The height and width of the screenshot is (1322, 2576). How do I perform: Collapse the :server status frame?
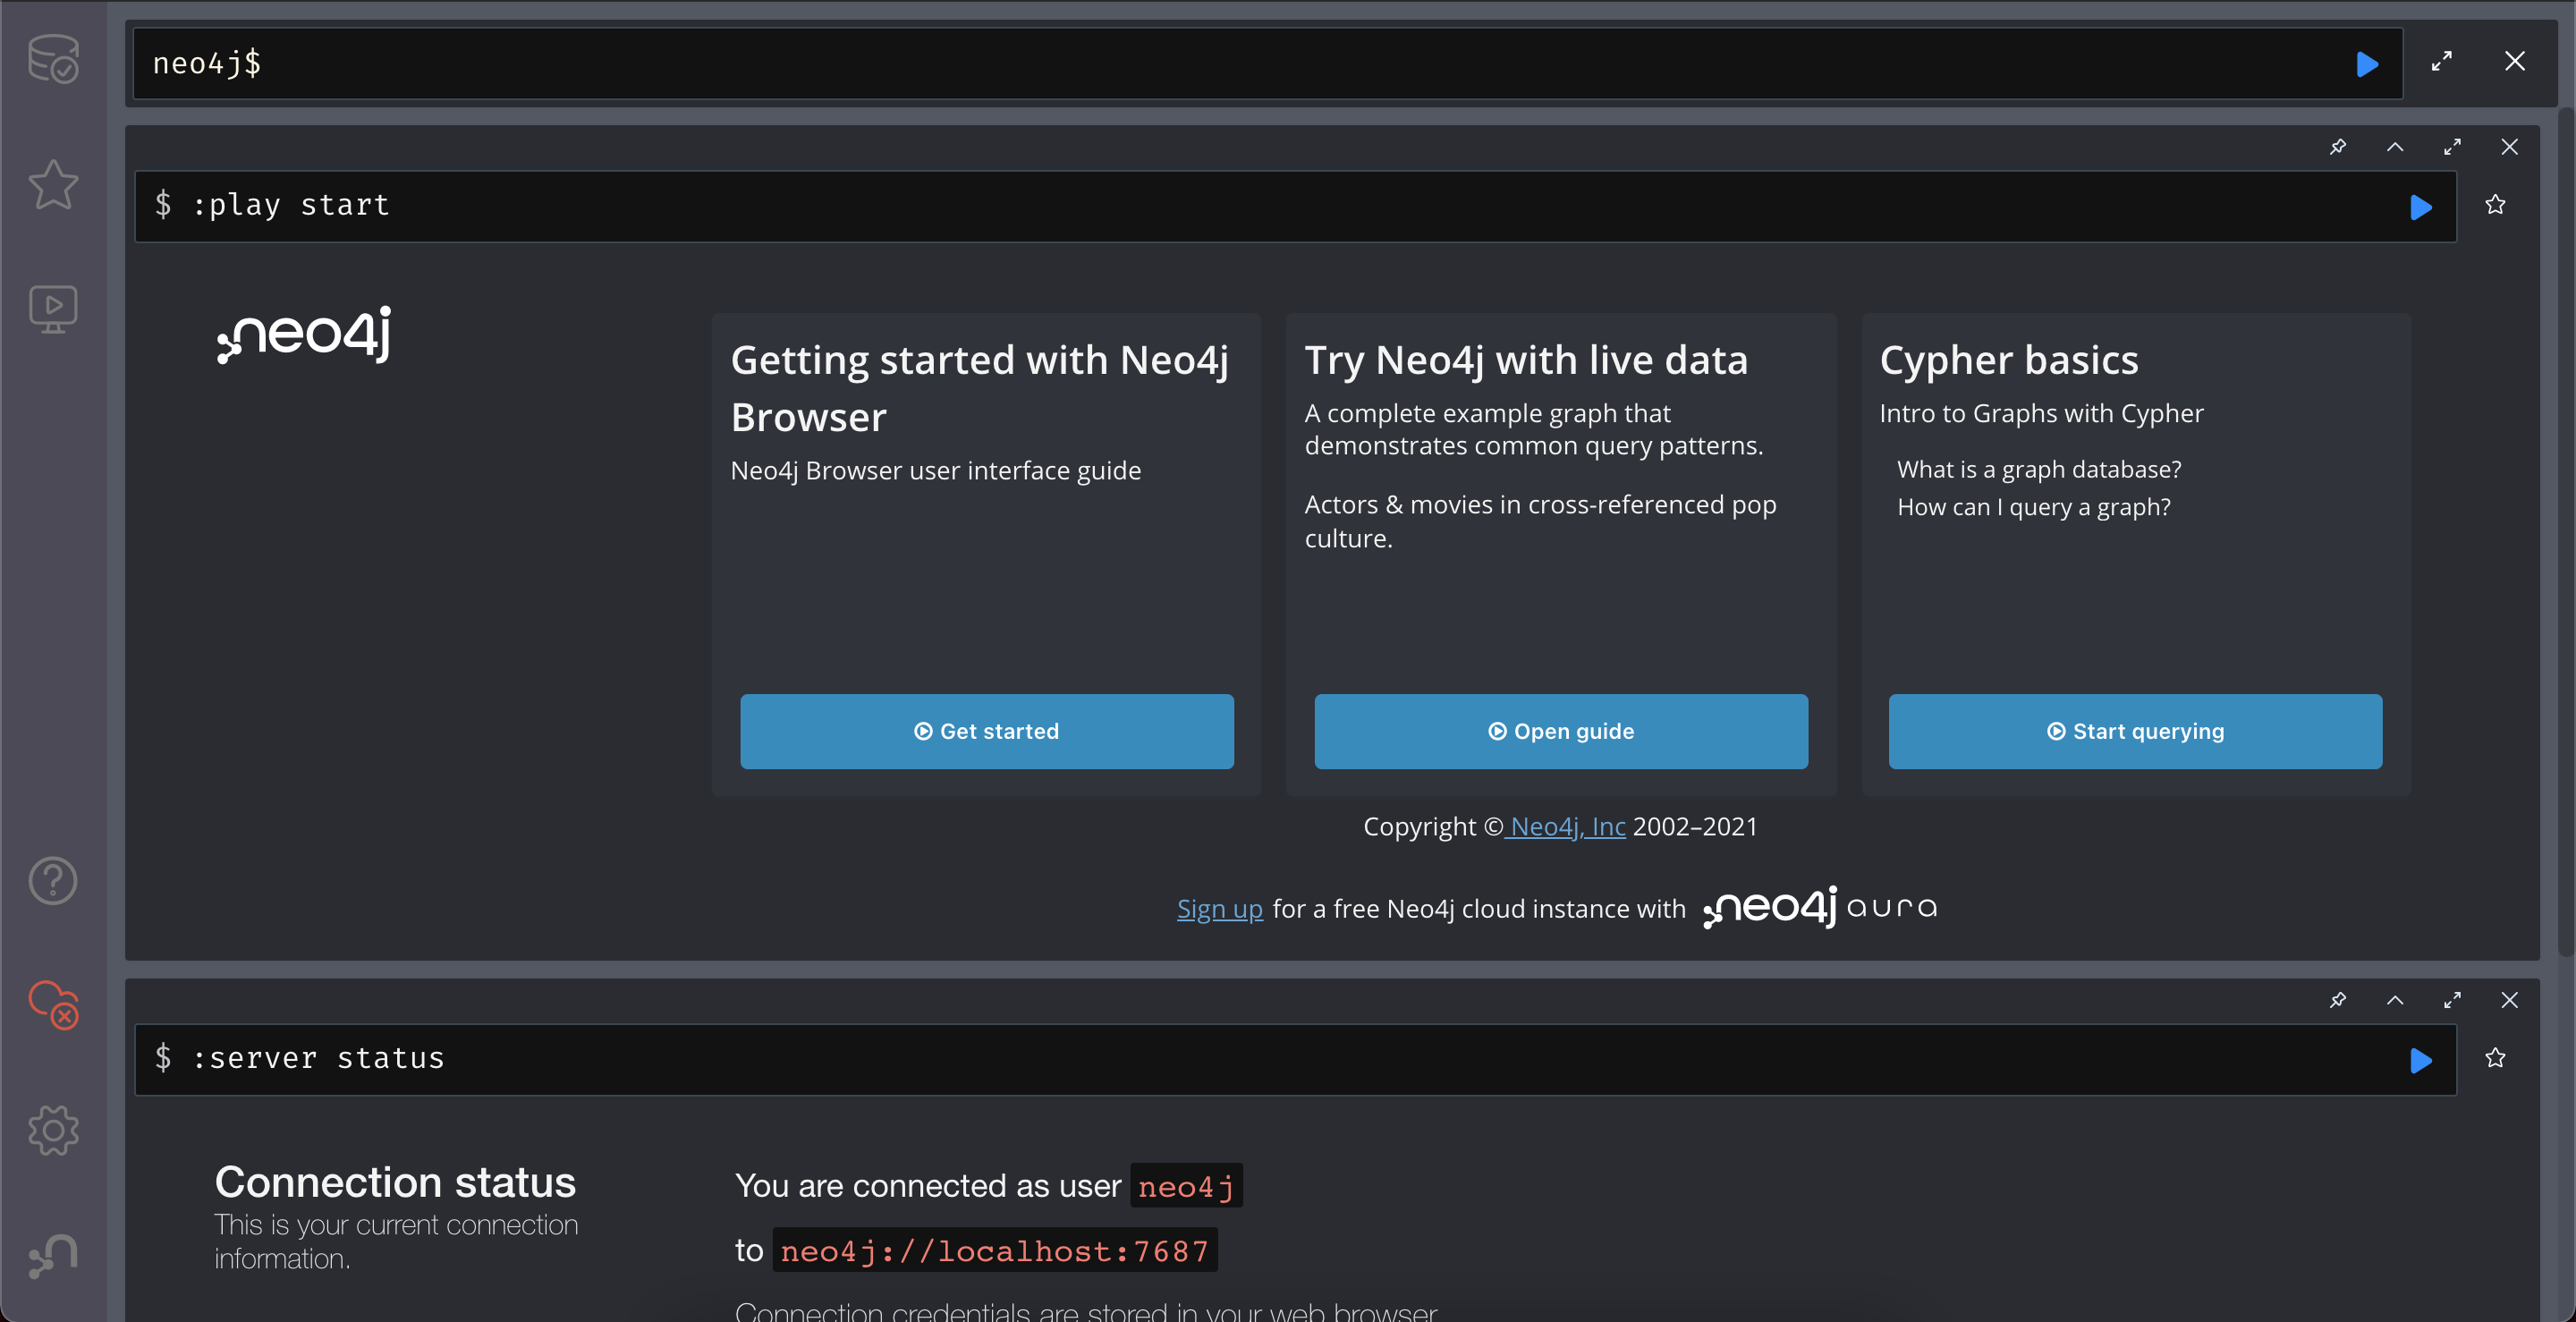click(x=2395, y=1000)
